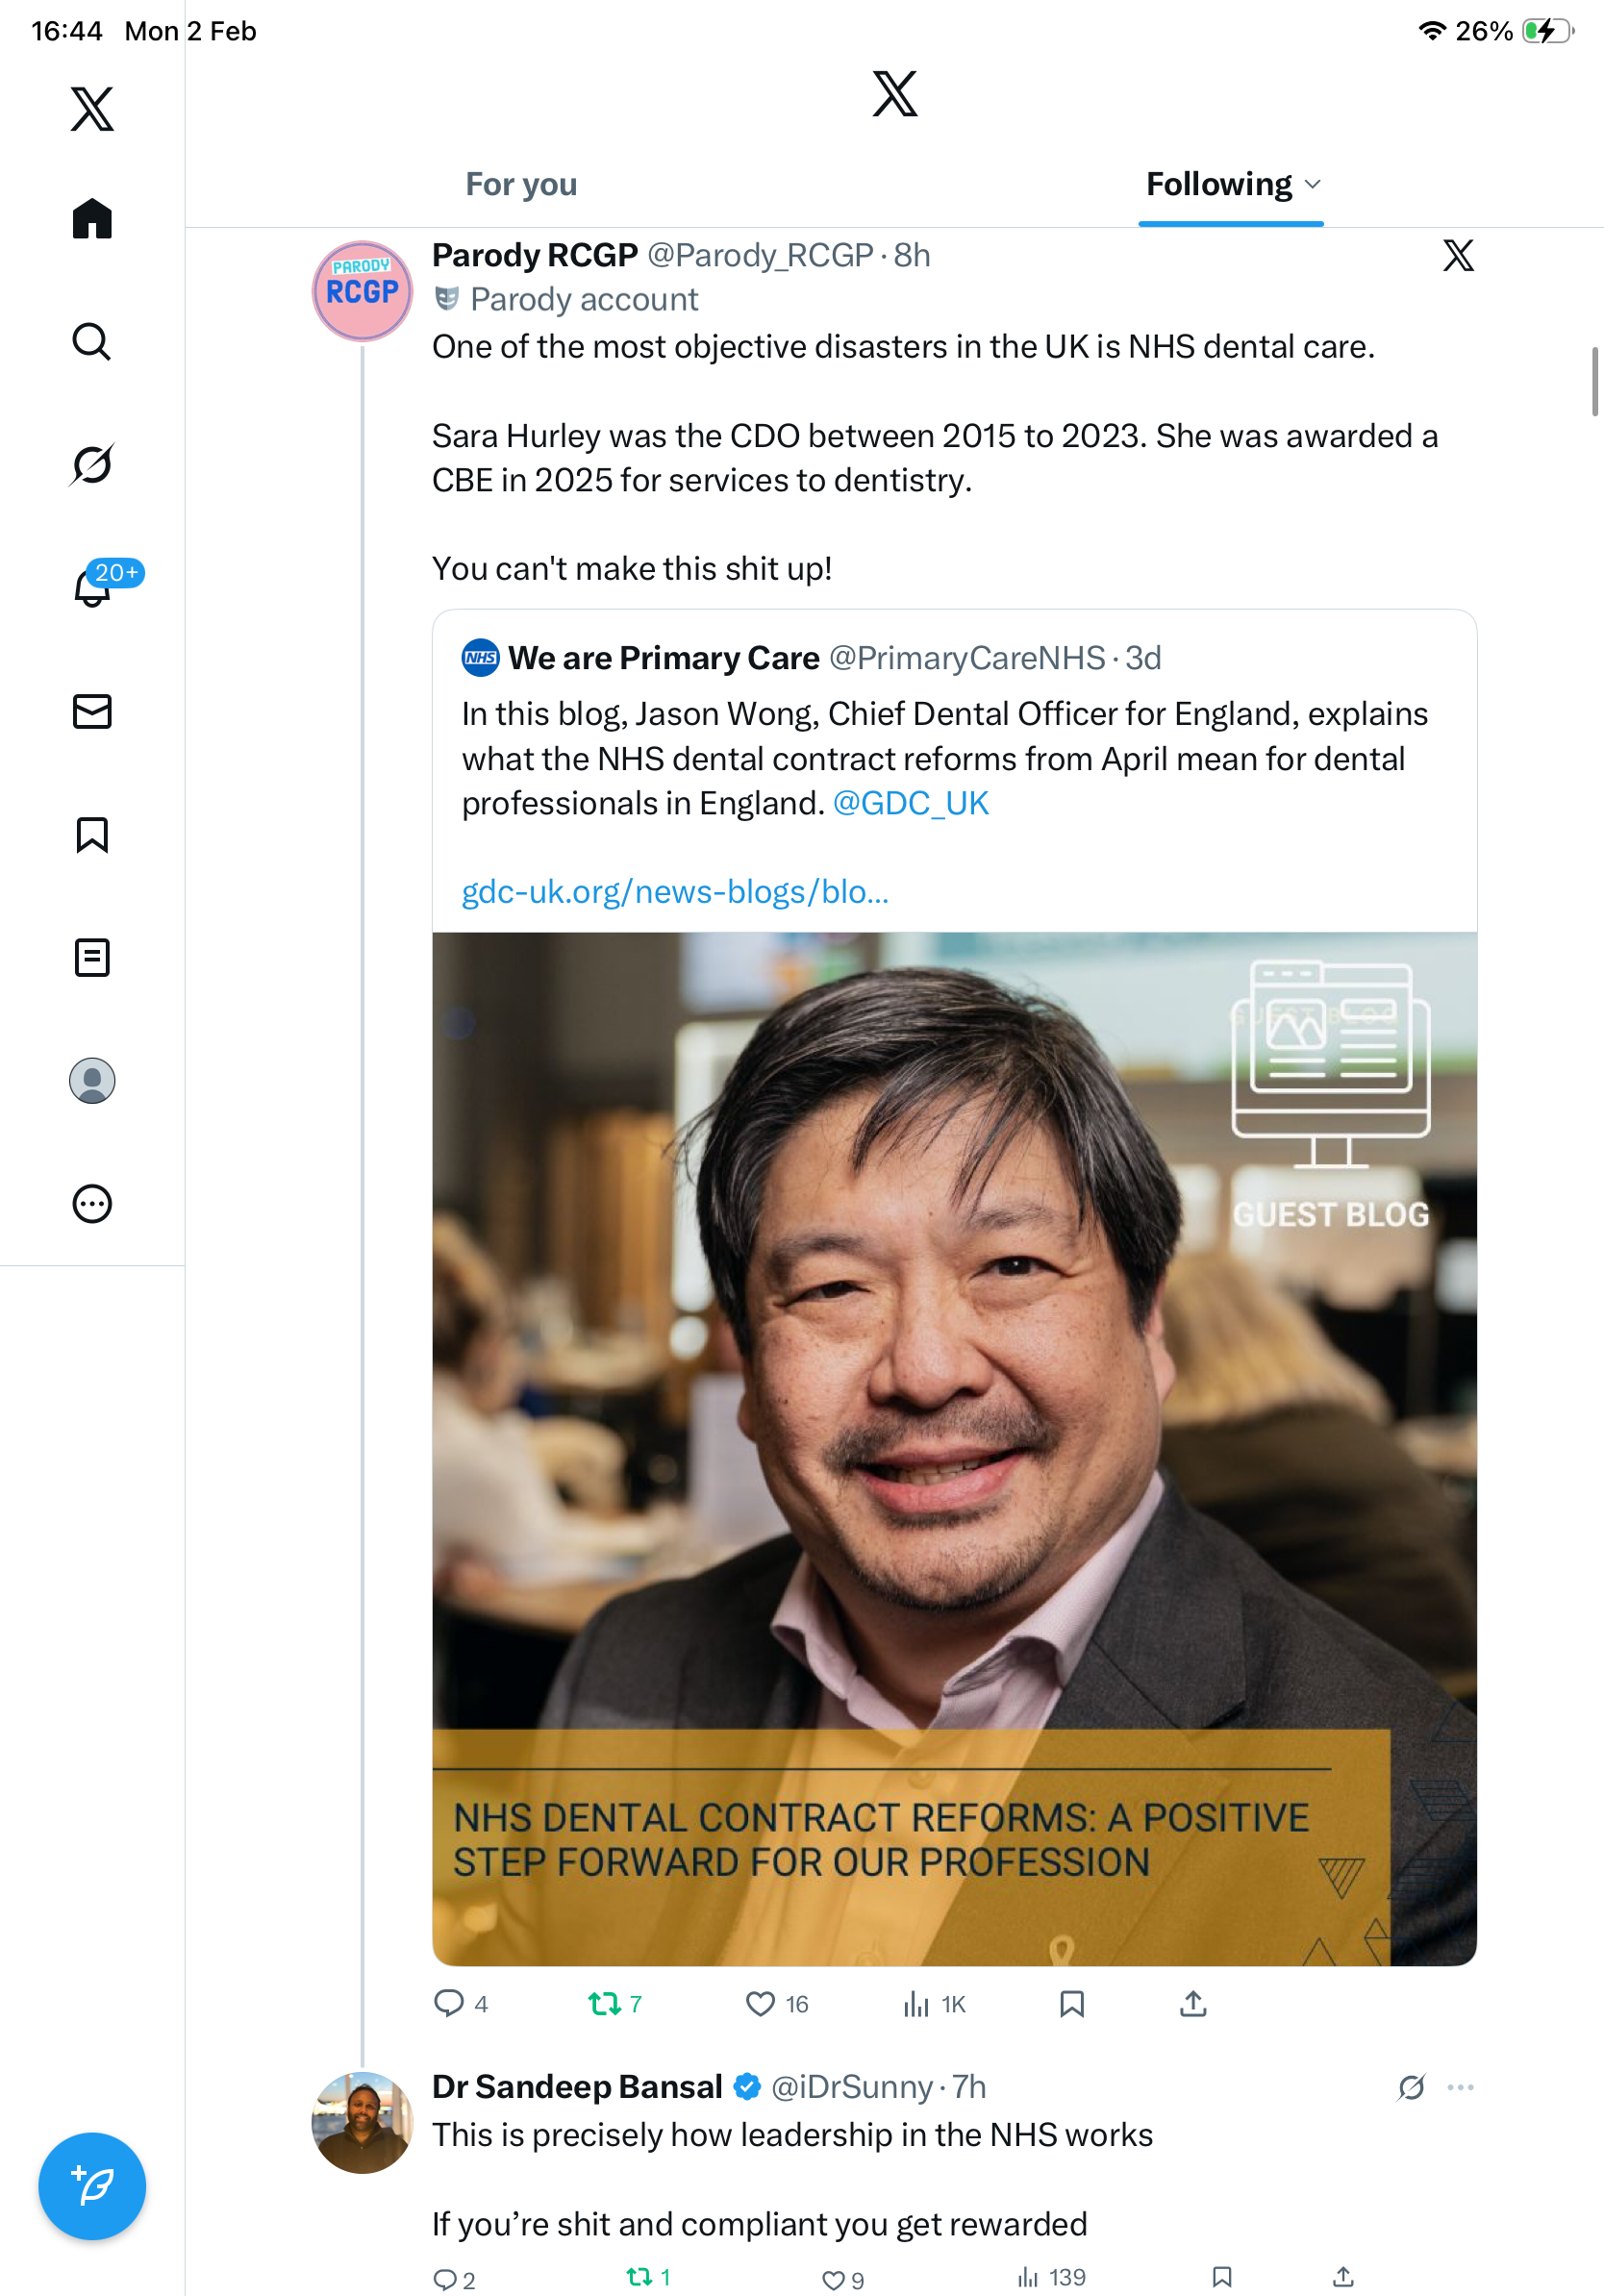The height and width of the screenshot is (2296, 1604).
Task: Open Grok from the left sidebar
Action: tap(92, 464)
